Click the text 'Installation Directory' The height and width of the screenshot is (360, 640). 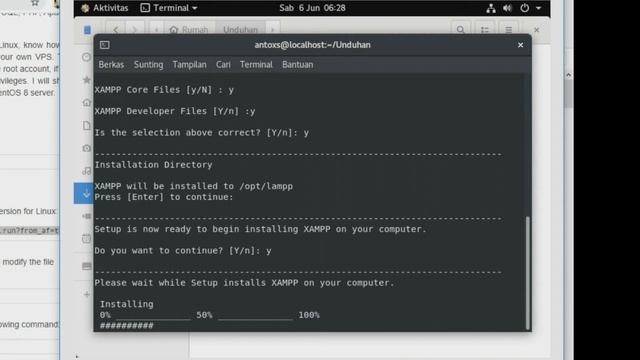point(153,164)
